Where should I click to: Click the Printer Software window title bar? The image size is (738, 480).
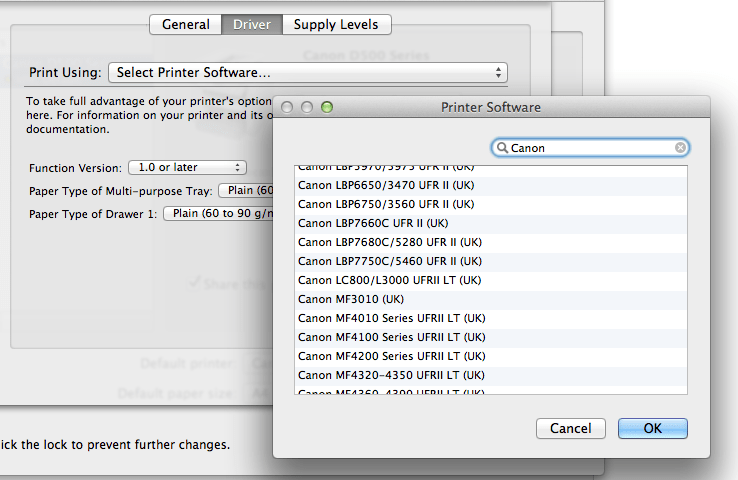tap(490, 107)
